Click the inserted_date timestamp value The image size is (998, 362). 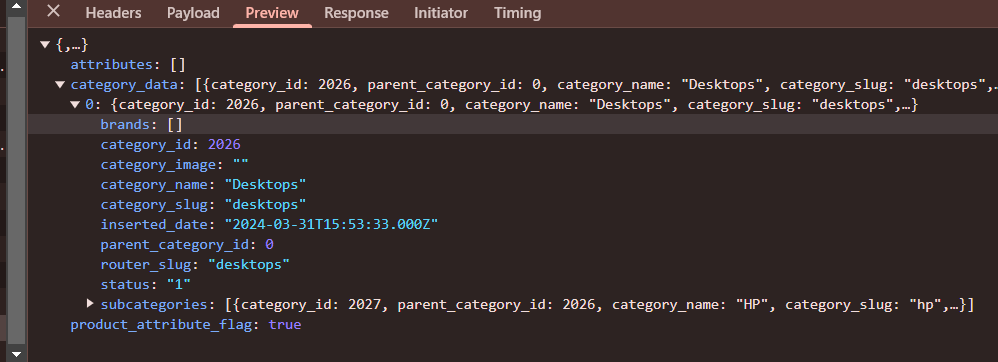[331, 225]
